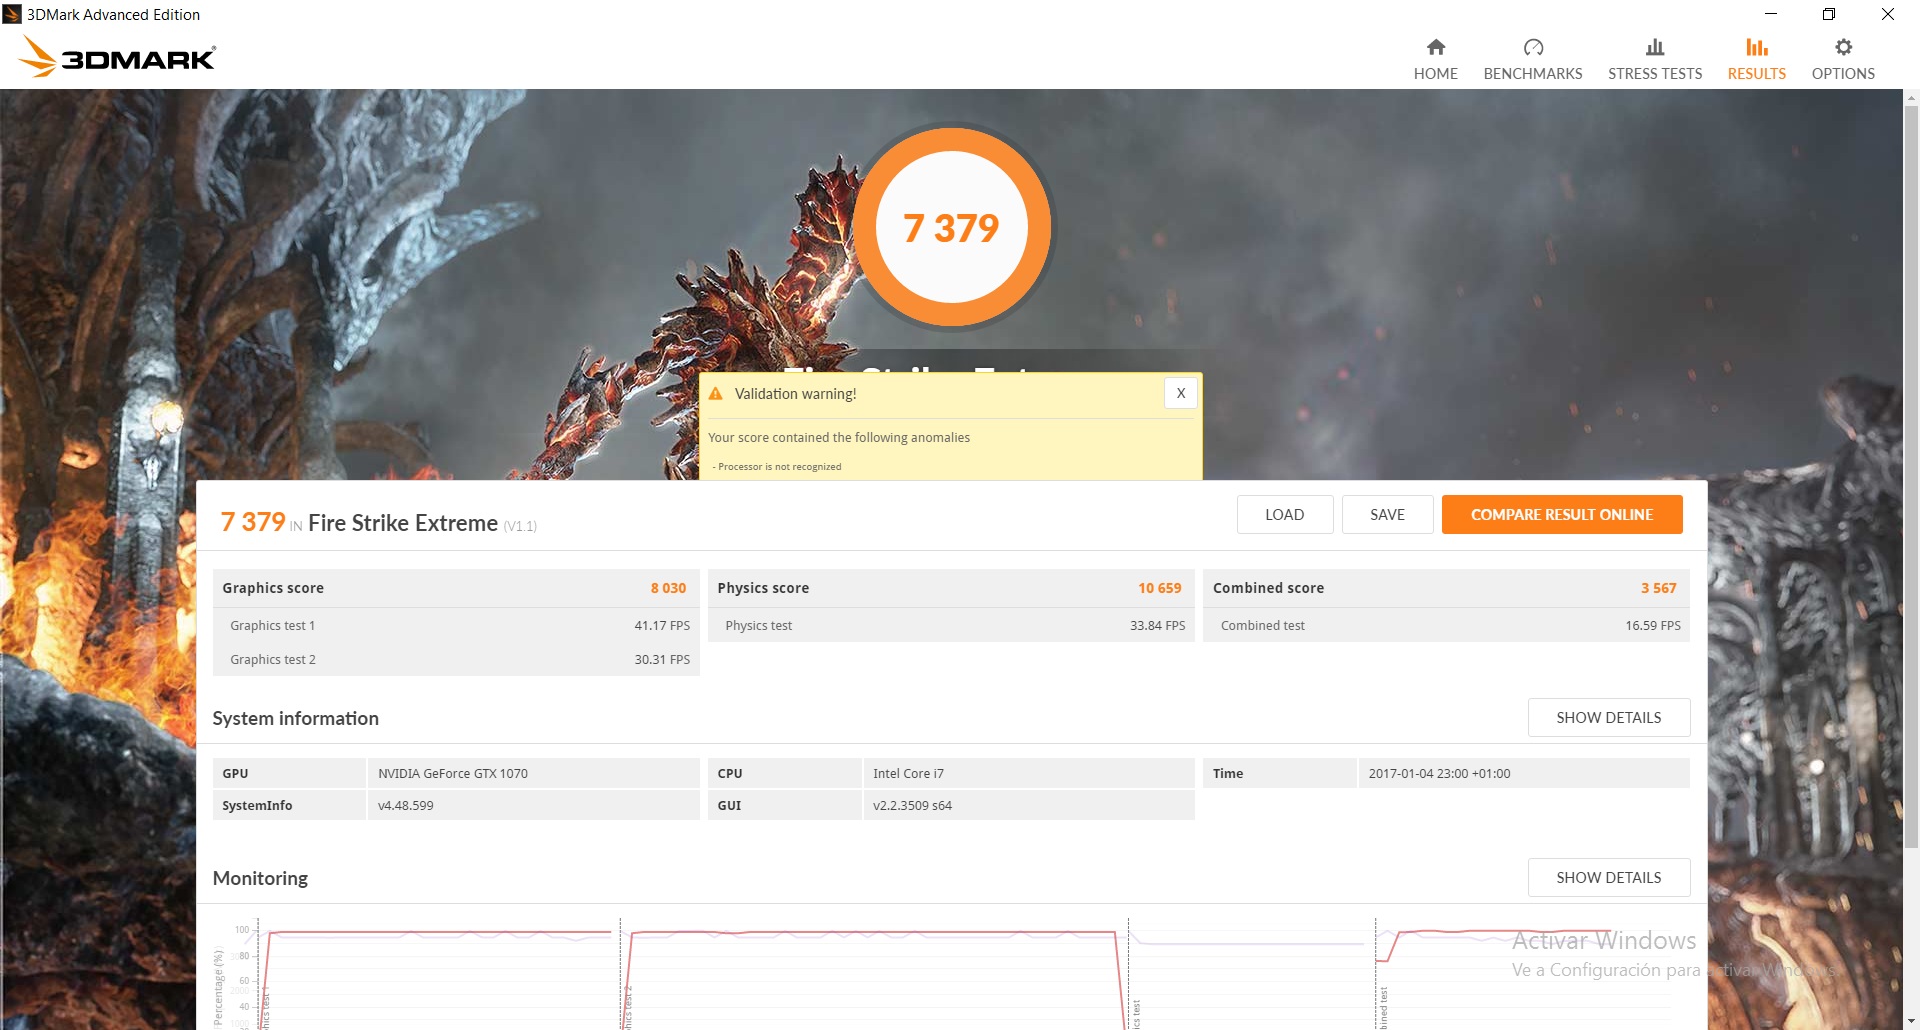This screenshot has height=1030, width=1920.
Task: Click the Fire Strike Extreme title
Action: pos(403,523)
